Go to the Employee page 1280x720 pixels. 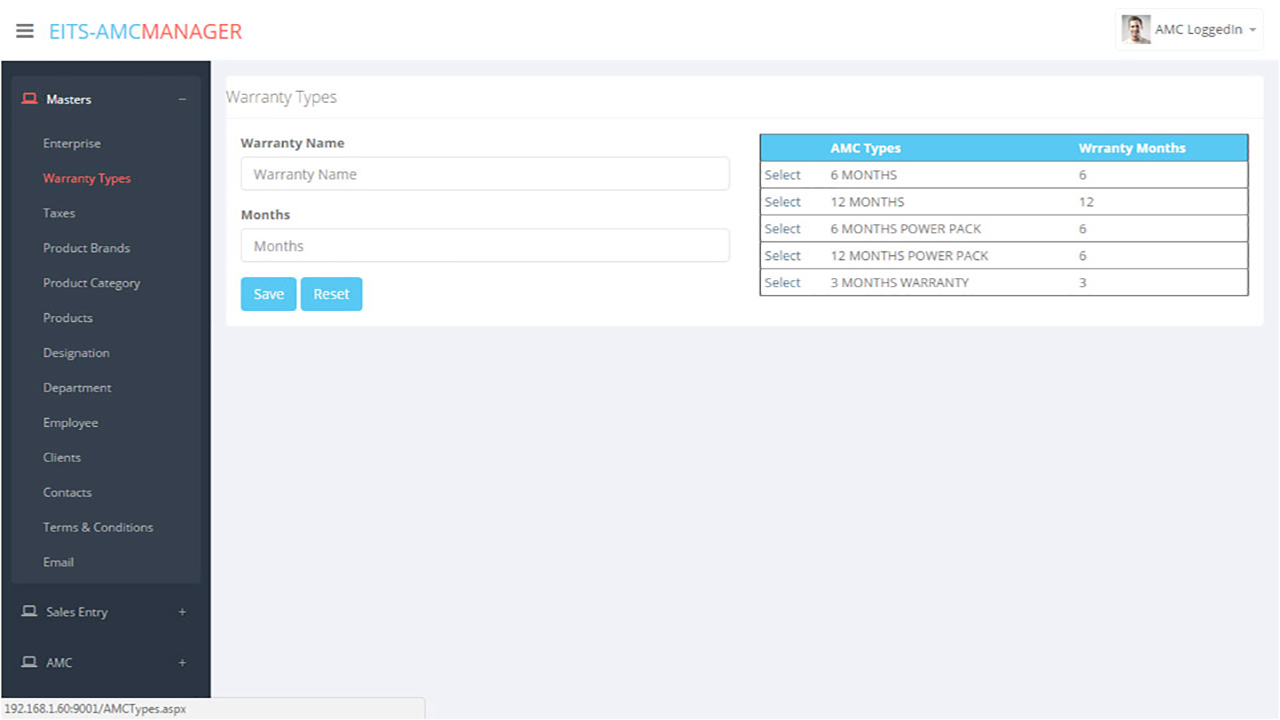(x=70, y=423)
